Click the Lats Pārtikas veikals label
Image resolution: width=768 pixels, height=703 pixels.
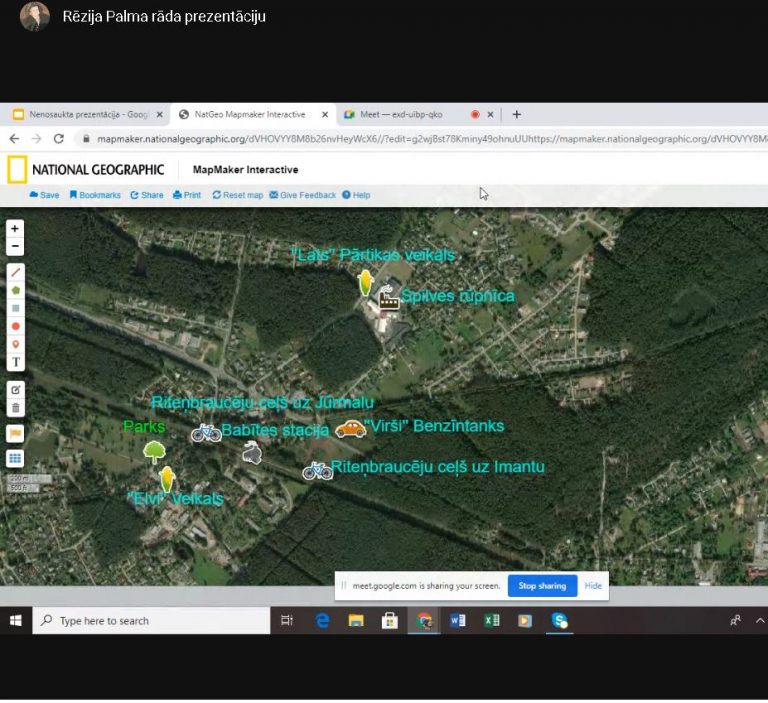373,255
